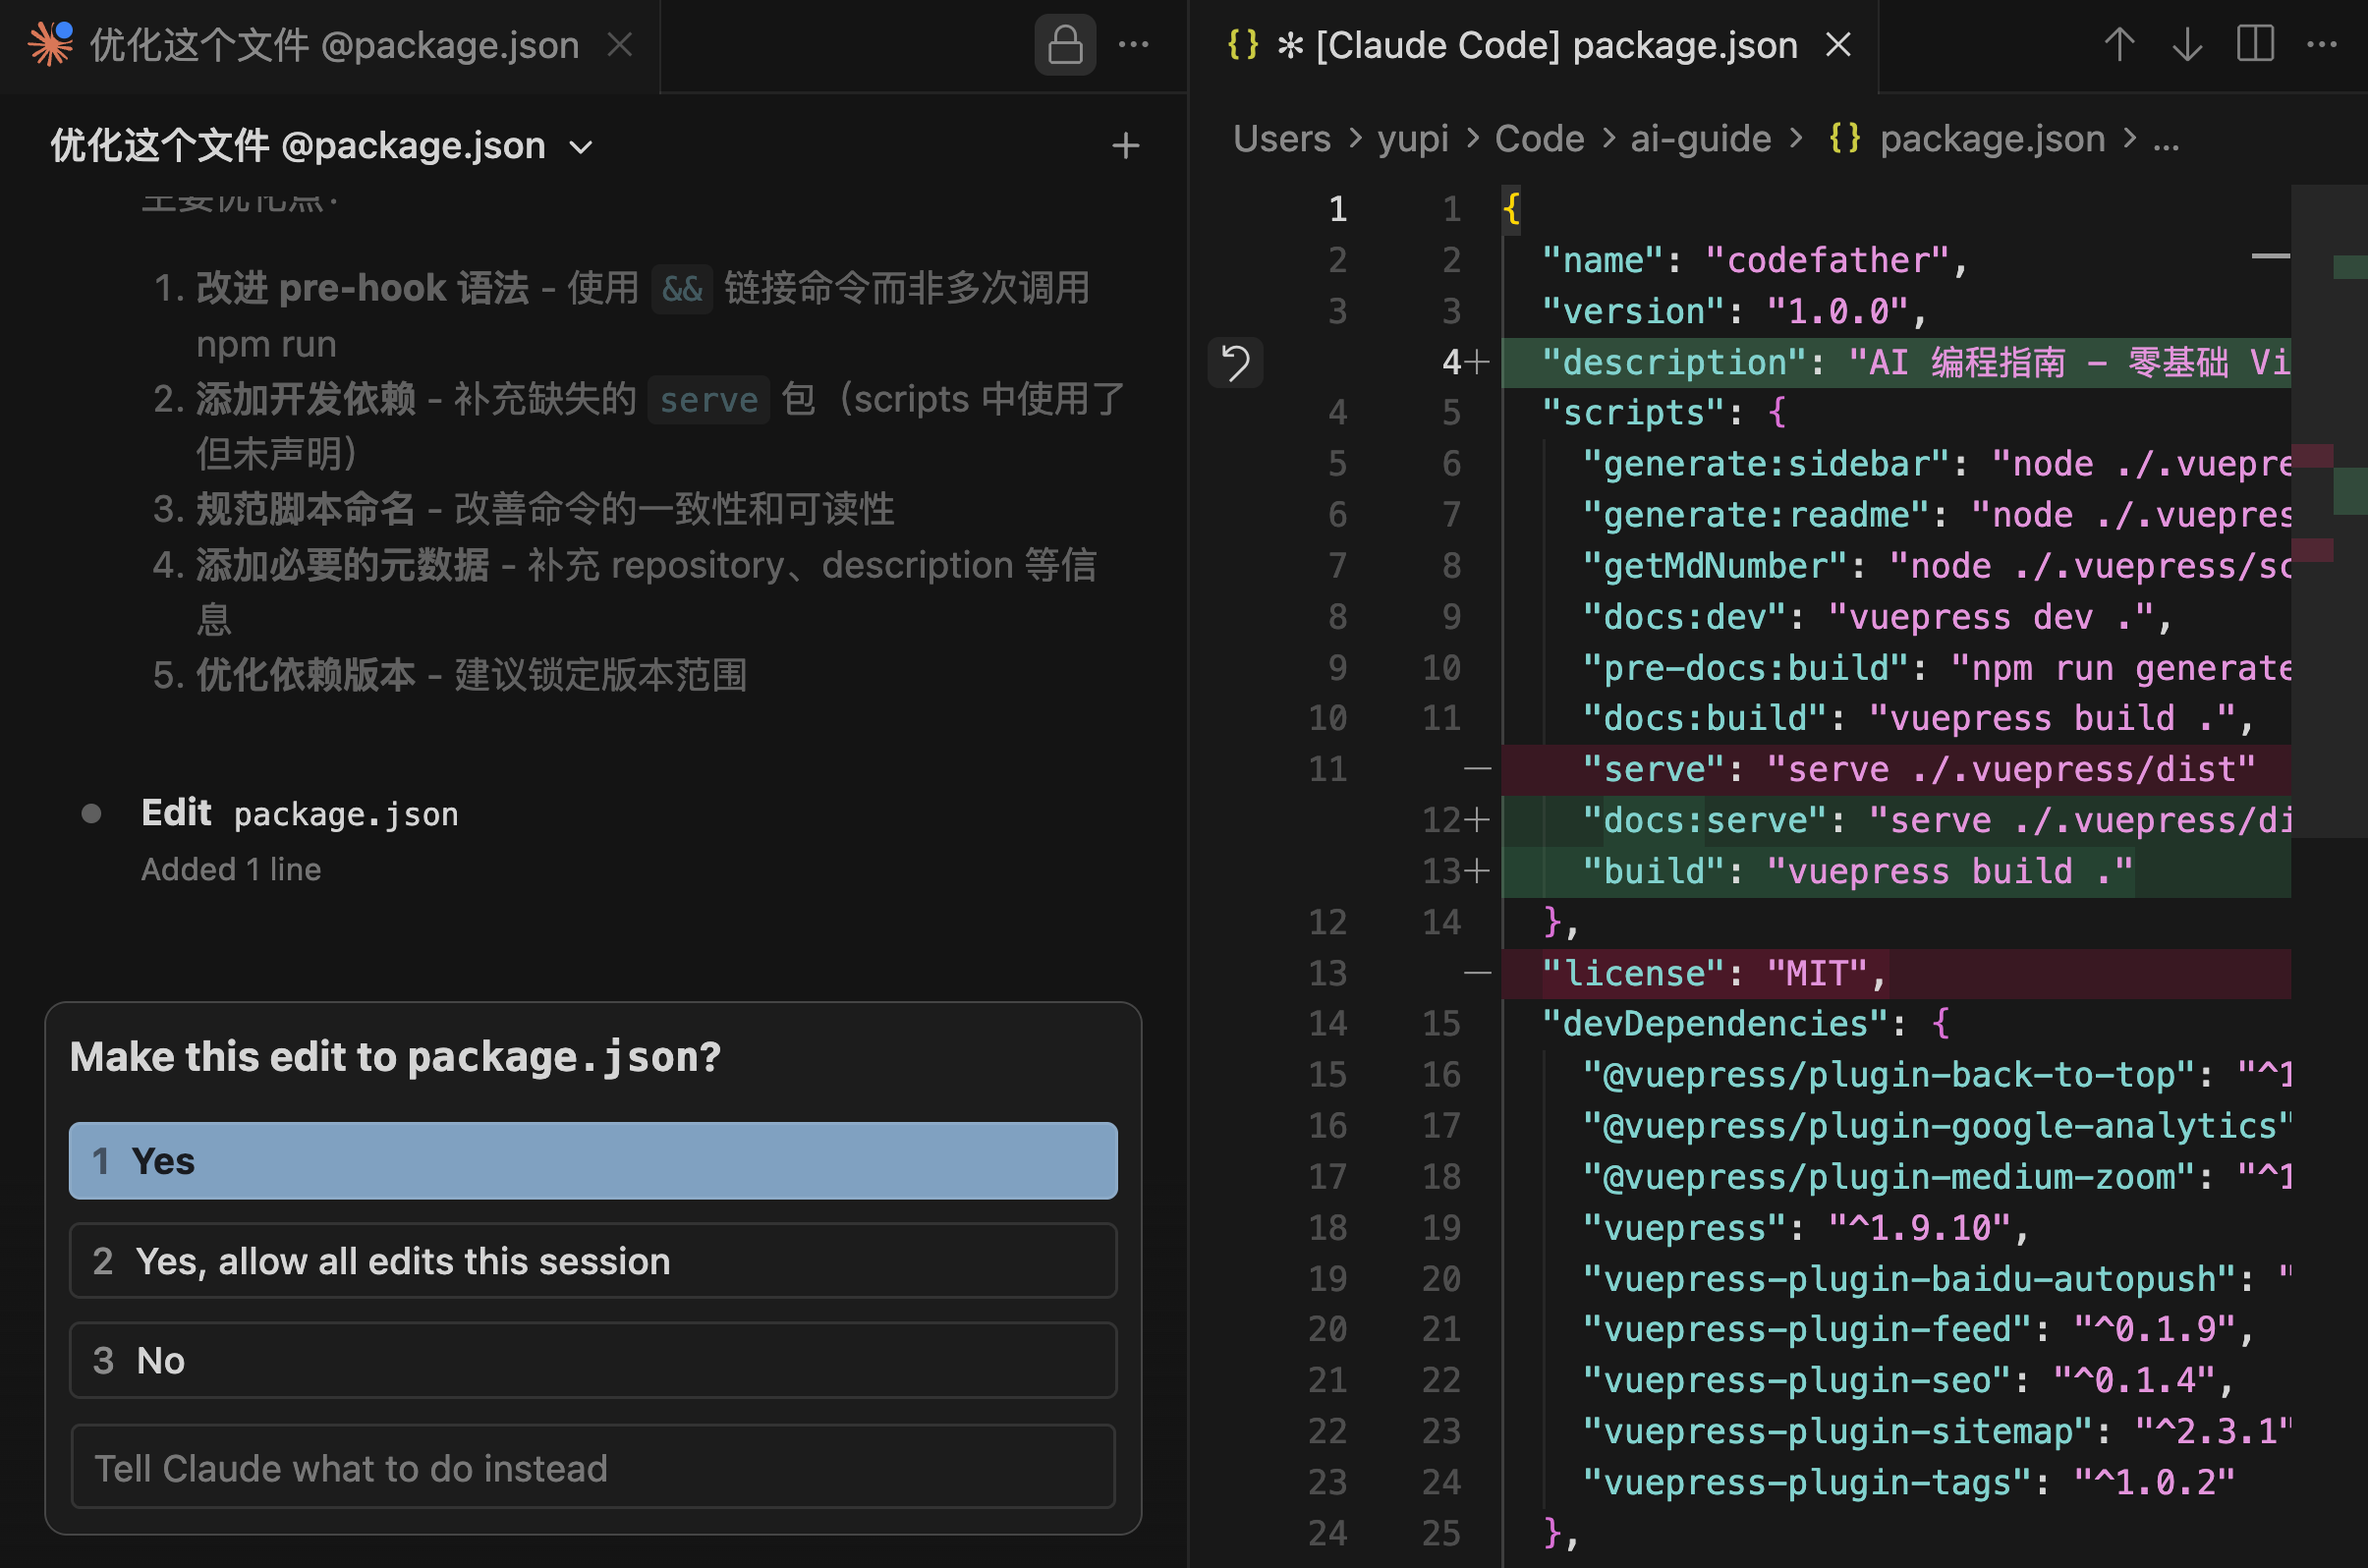Screen dimensions: 2368x1568
Task: Switch to the 优化这个文件 @package.json tab
Action: pos(335,45)
